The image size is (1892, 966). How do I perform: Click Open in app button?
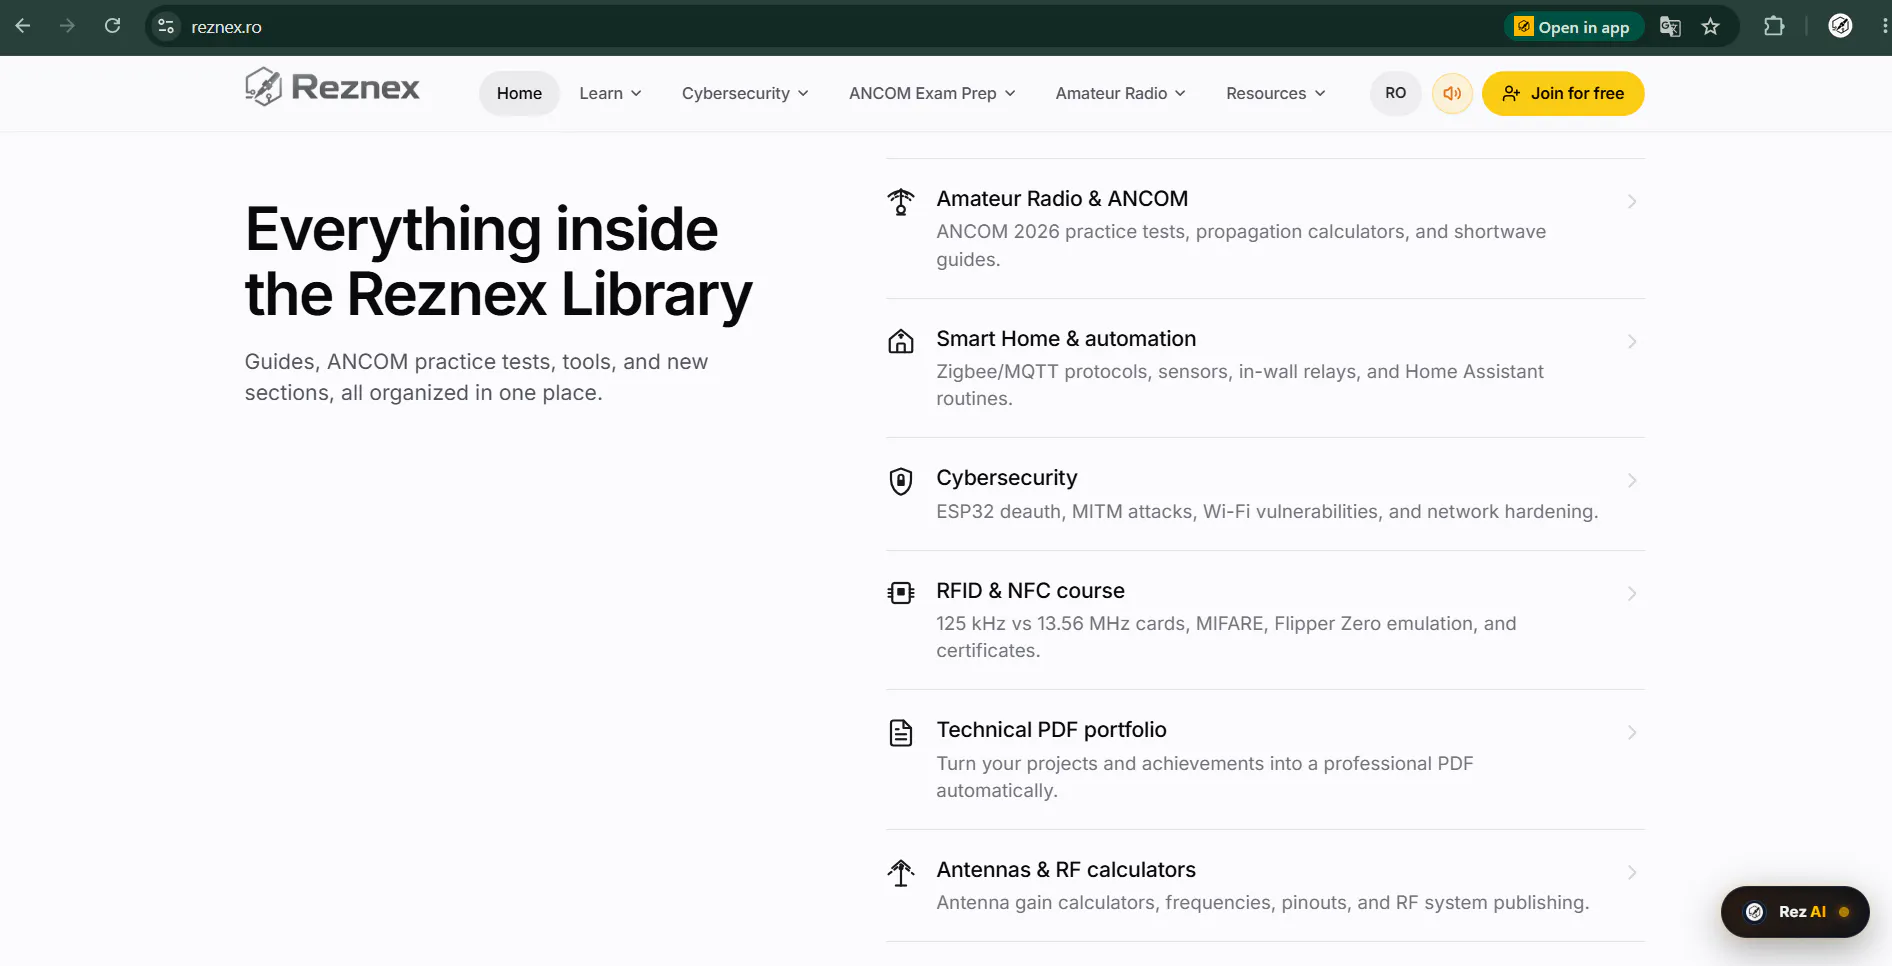tap(1573, 27)
